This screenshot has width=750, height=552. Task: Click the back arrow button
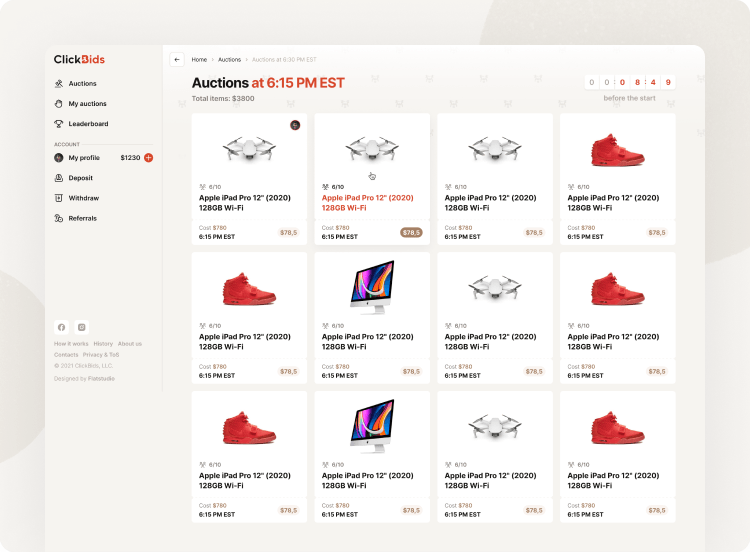[x=177, y=59]
